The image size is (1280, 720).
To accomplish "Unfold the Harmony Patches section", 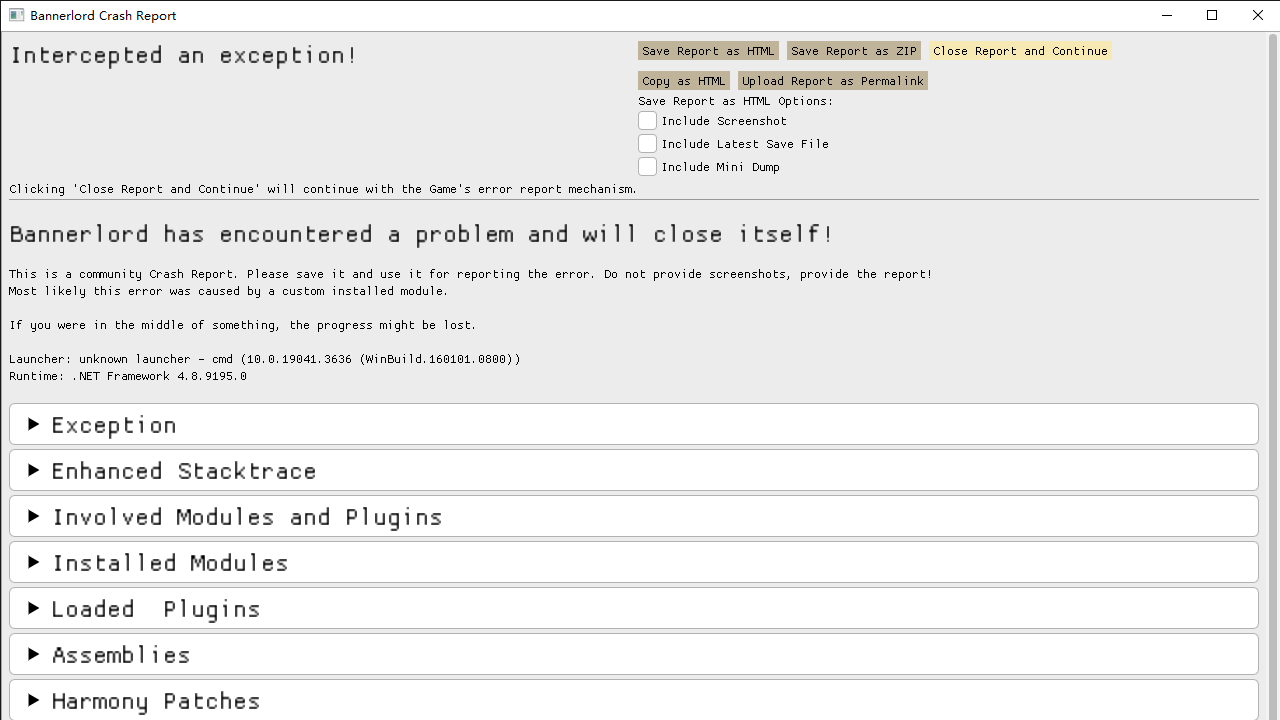I will pos(634,700).
